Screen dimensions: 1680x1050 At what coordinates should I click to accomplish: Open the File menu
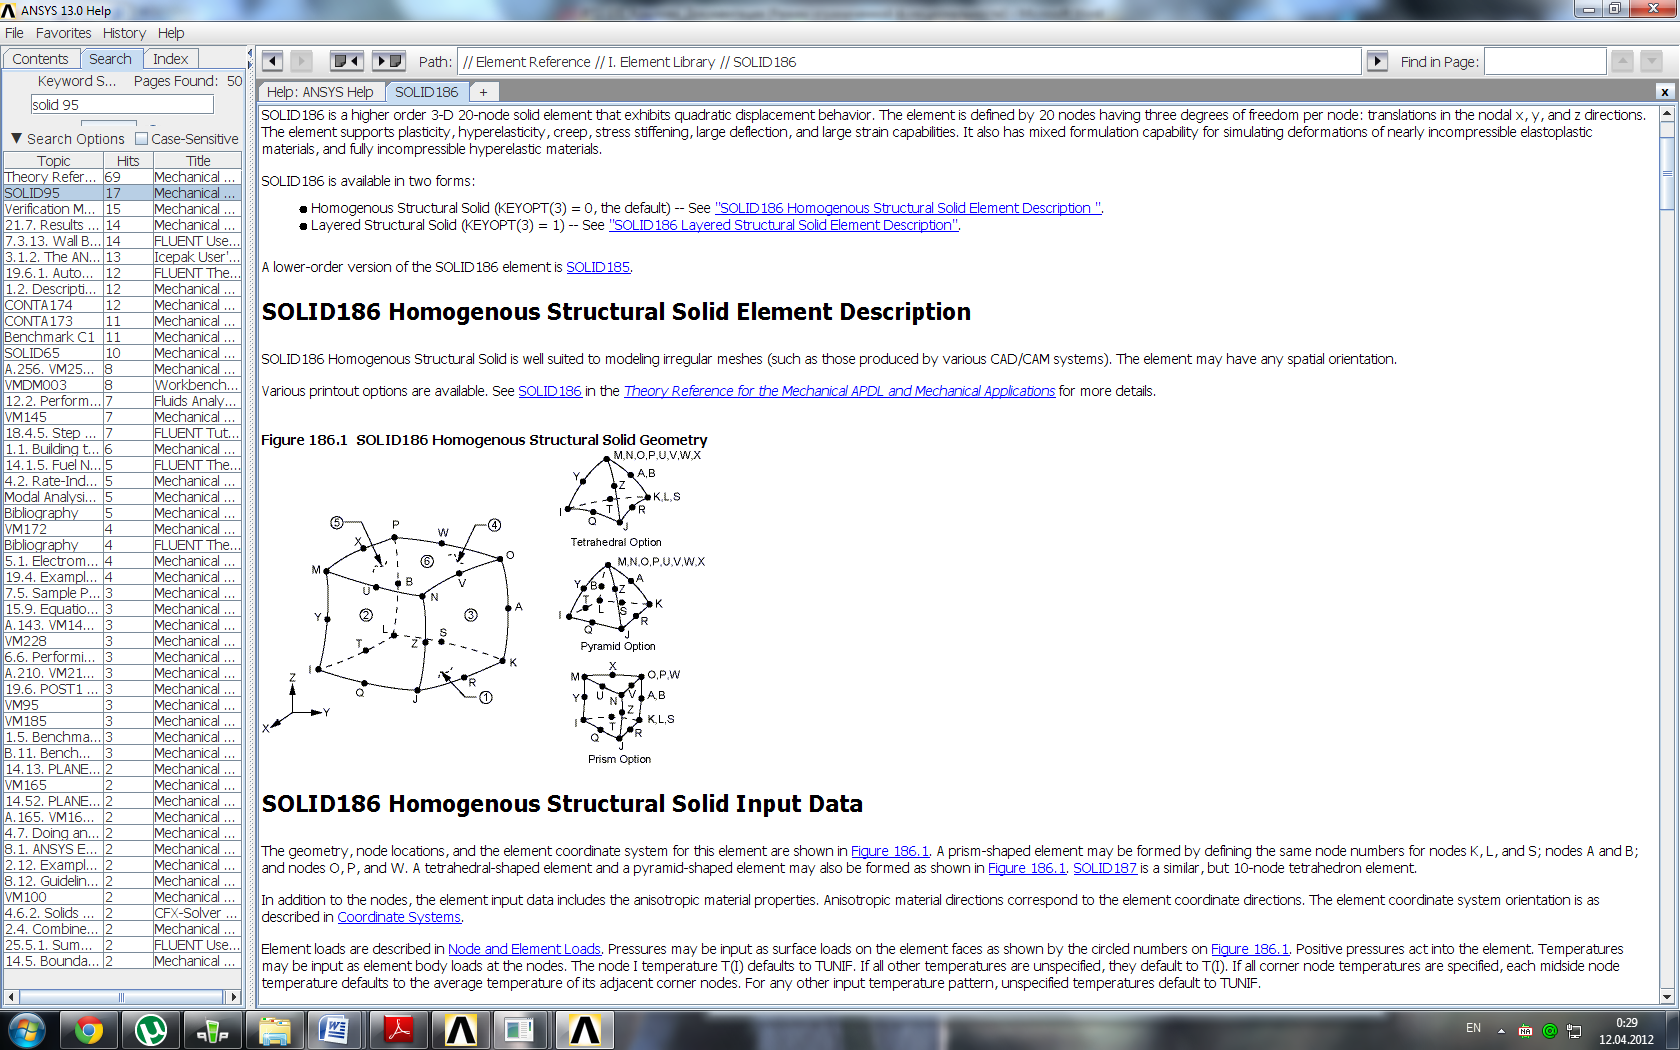click(x=14, y=33)
